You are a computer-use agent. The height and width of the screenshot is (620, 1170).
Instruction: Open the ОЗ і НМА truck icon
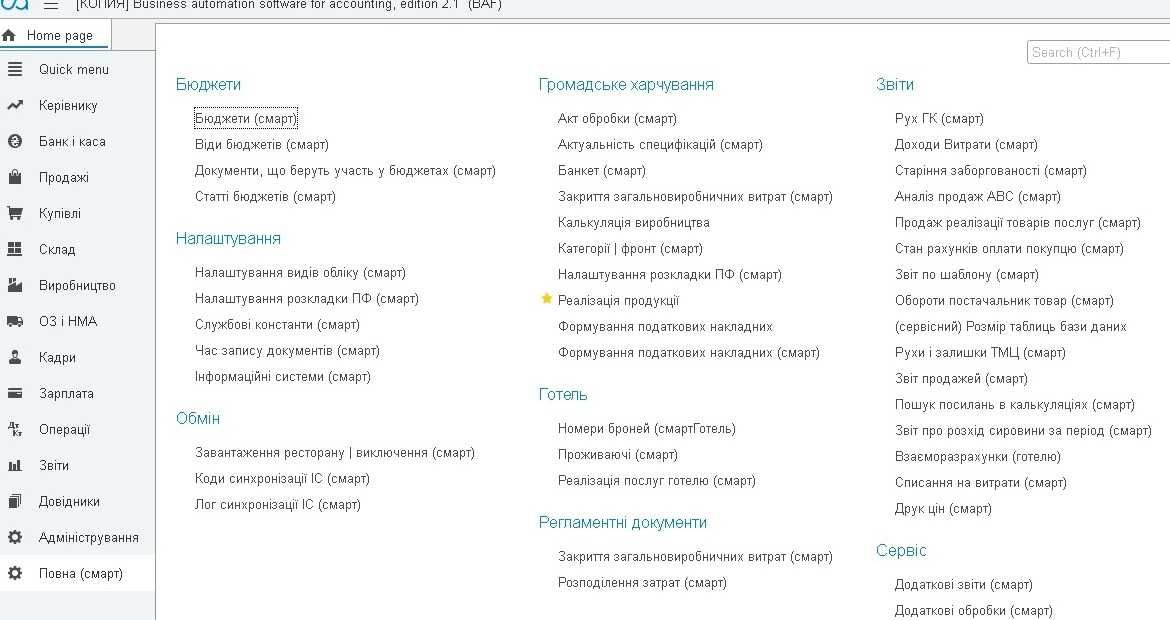click(15, 322)
